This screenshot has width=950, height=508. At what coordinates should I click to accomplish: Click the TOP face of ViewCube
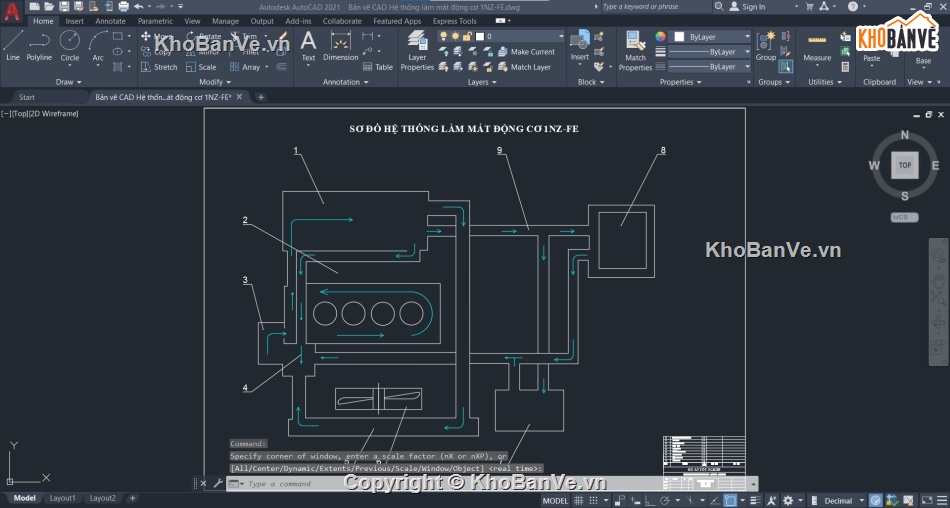pos(905,165)
